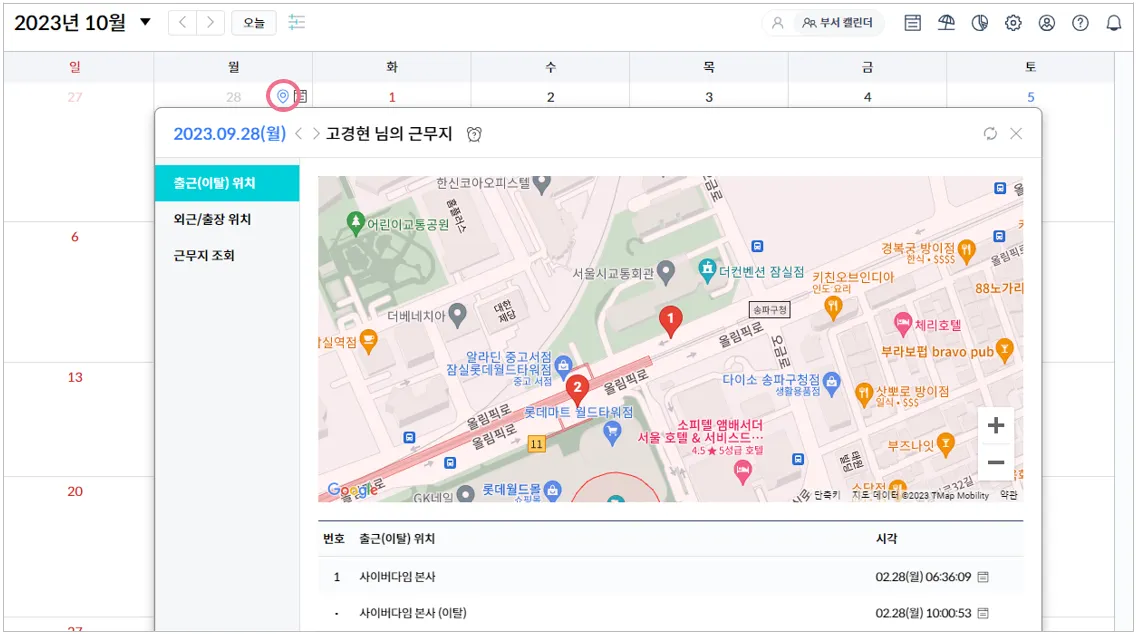This screenshot has height=634, width=1139.
Task: Select row 1 사이버다임 본사
Action: coord(670,577)
